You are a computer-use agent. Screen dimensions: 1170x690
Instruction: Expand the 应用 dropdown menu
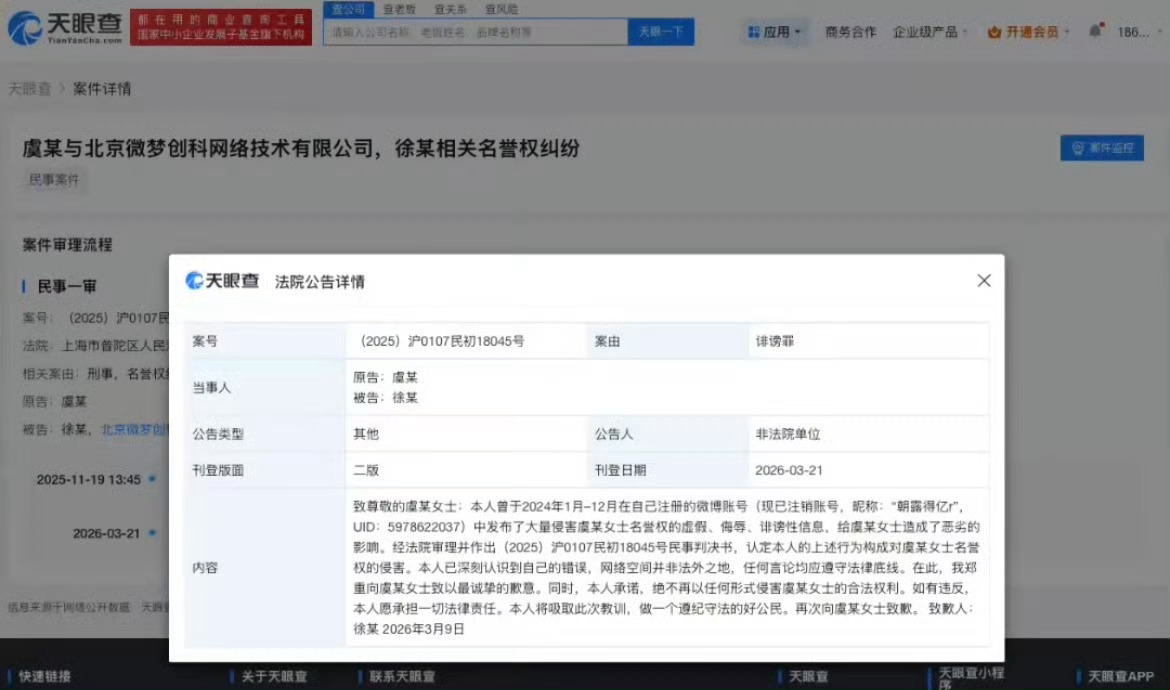pyautogui.click(x=775, y=31)
